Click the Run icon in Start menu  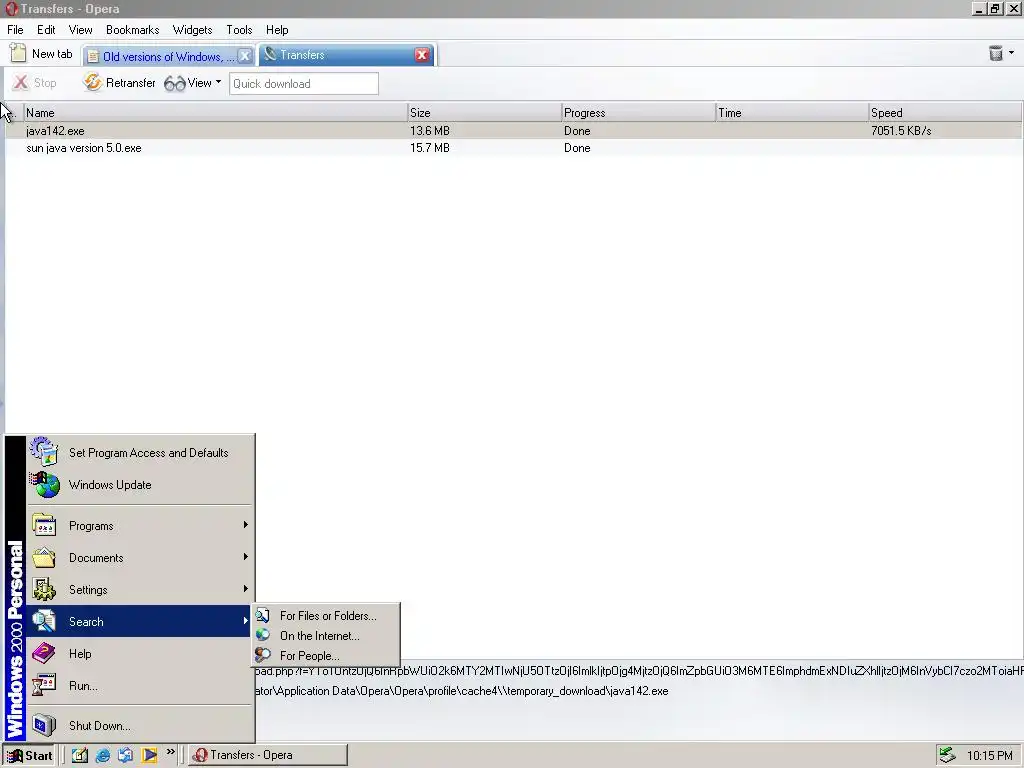[x=44, y=685]
